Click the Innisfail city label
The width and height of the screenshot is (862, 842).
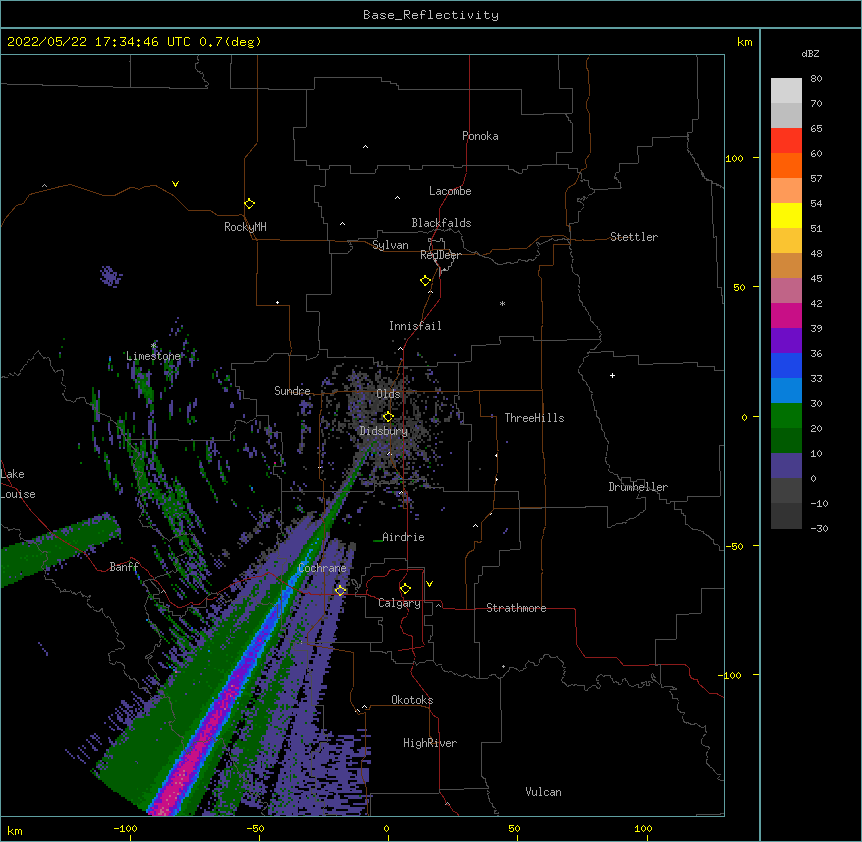click(415, 326)
